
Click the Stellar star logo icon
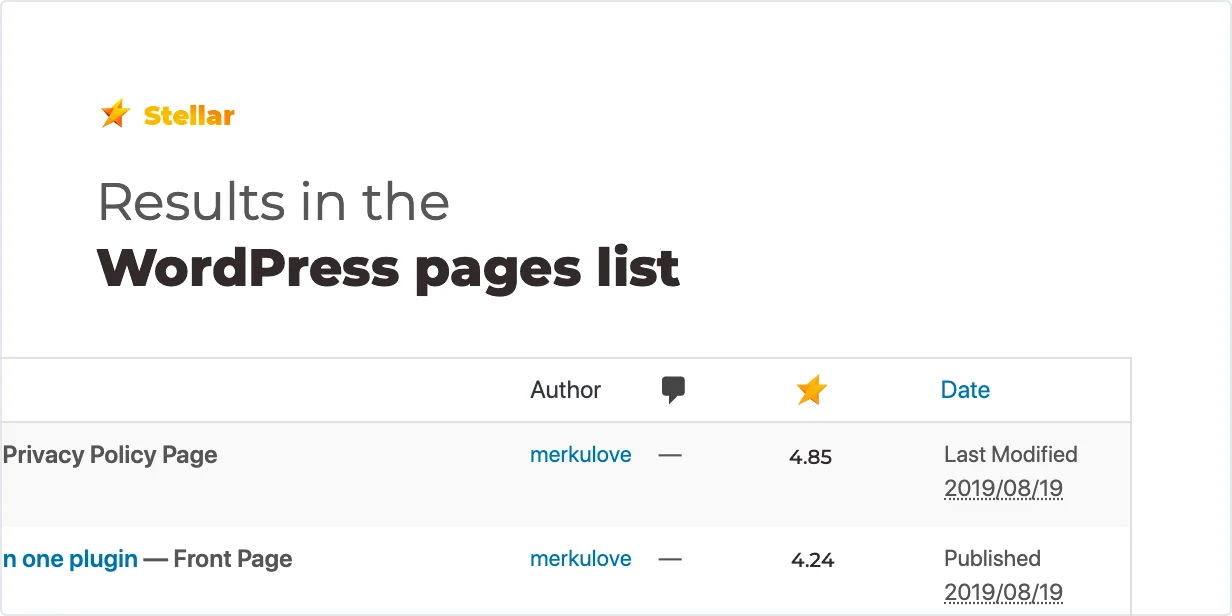(116, 114)
